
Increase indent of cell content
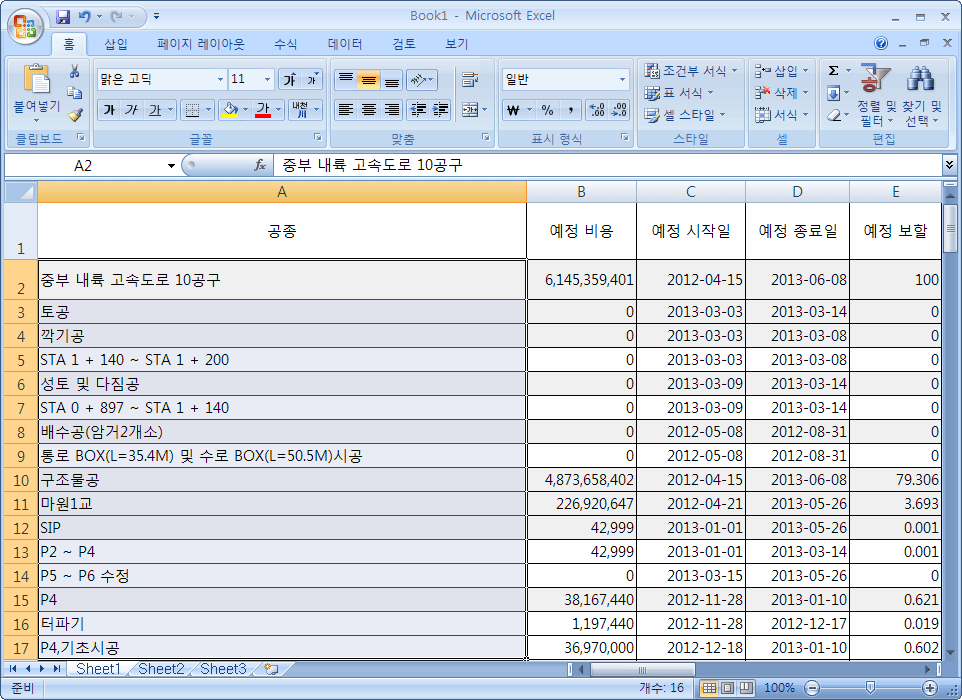(441, 110)
